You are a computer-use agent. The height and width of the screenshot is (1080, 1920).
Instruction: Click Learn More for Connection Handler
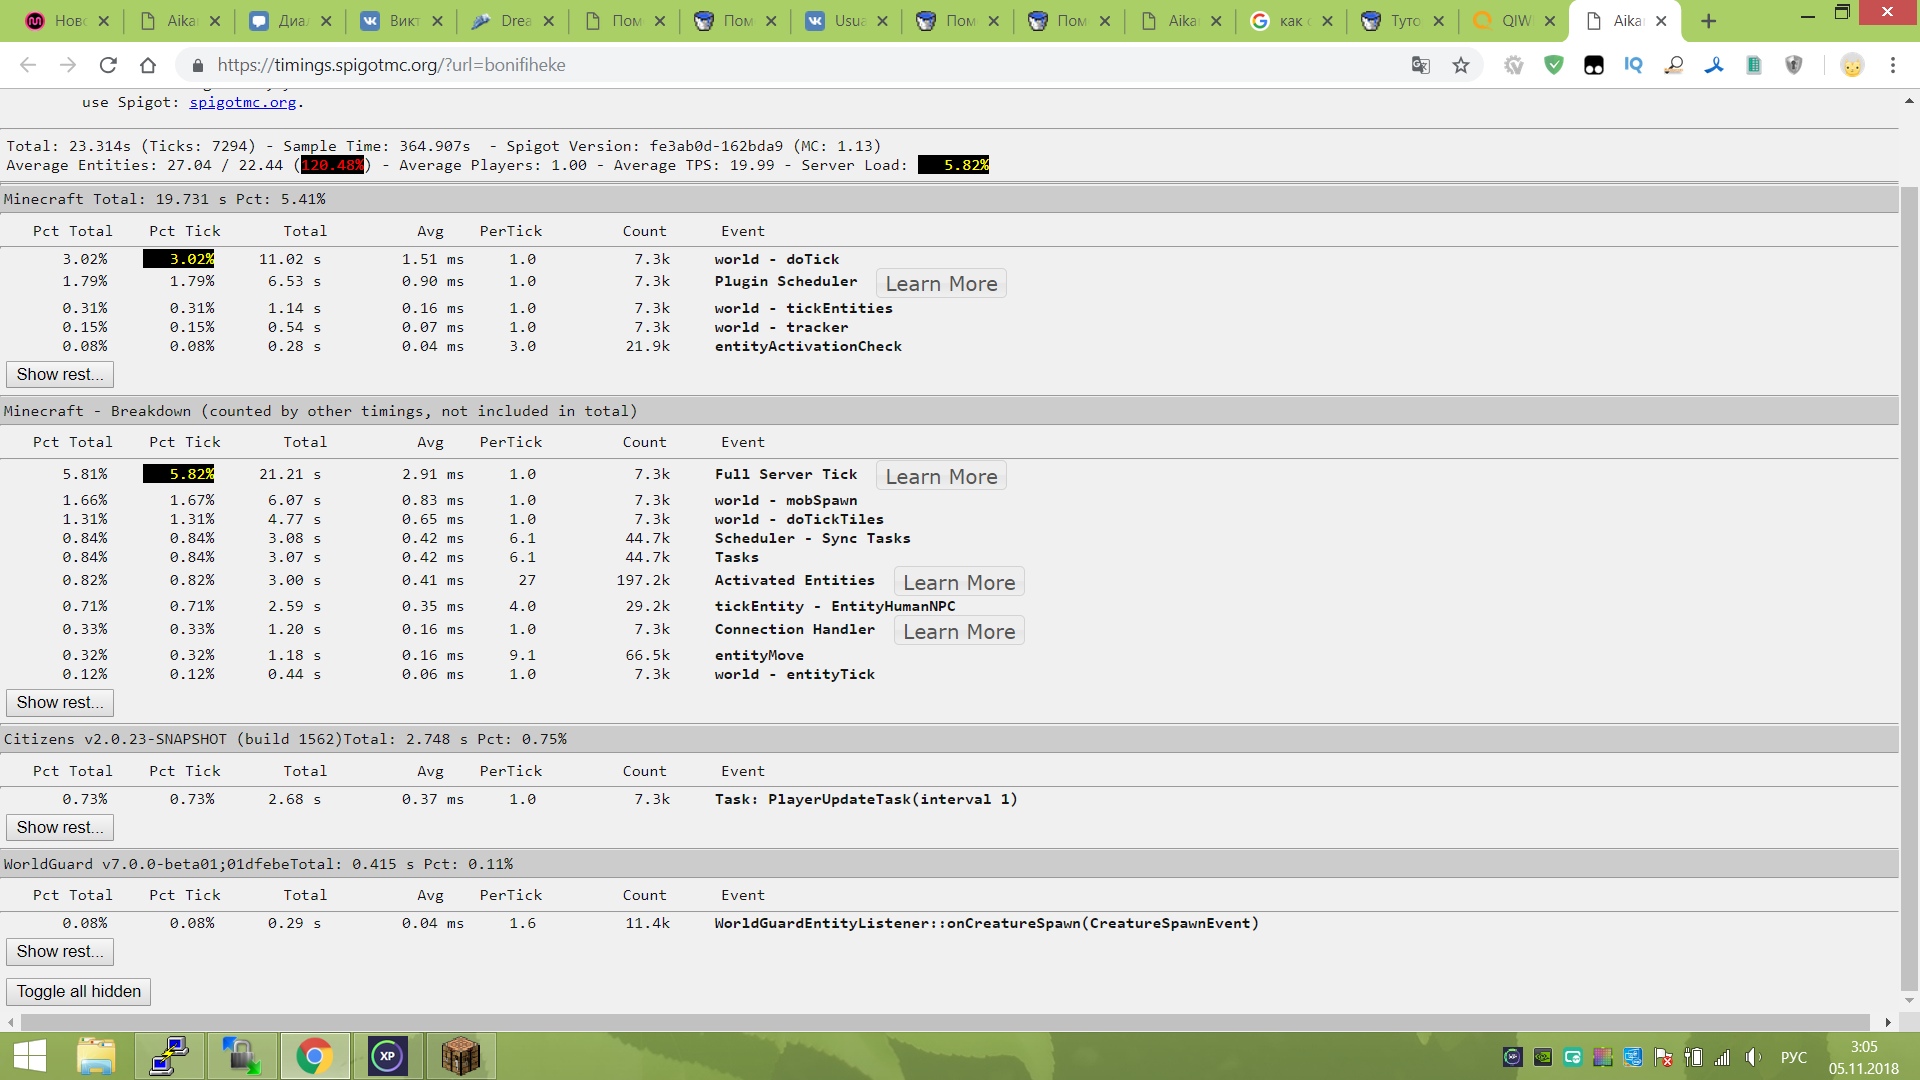959,632
